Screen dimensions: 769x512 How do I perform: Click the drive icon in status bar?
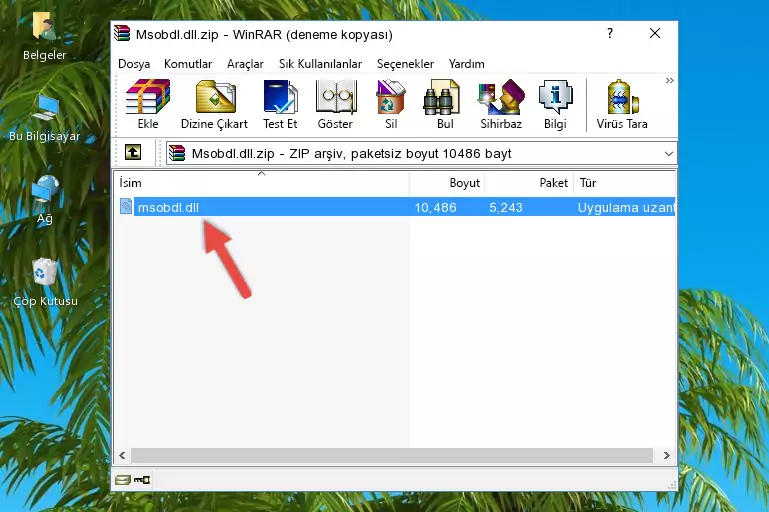(123, 480)
